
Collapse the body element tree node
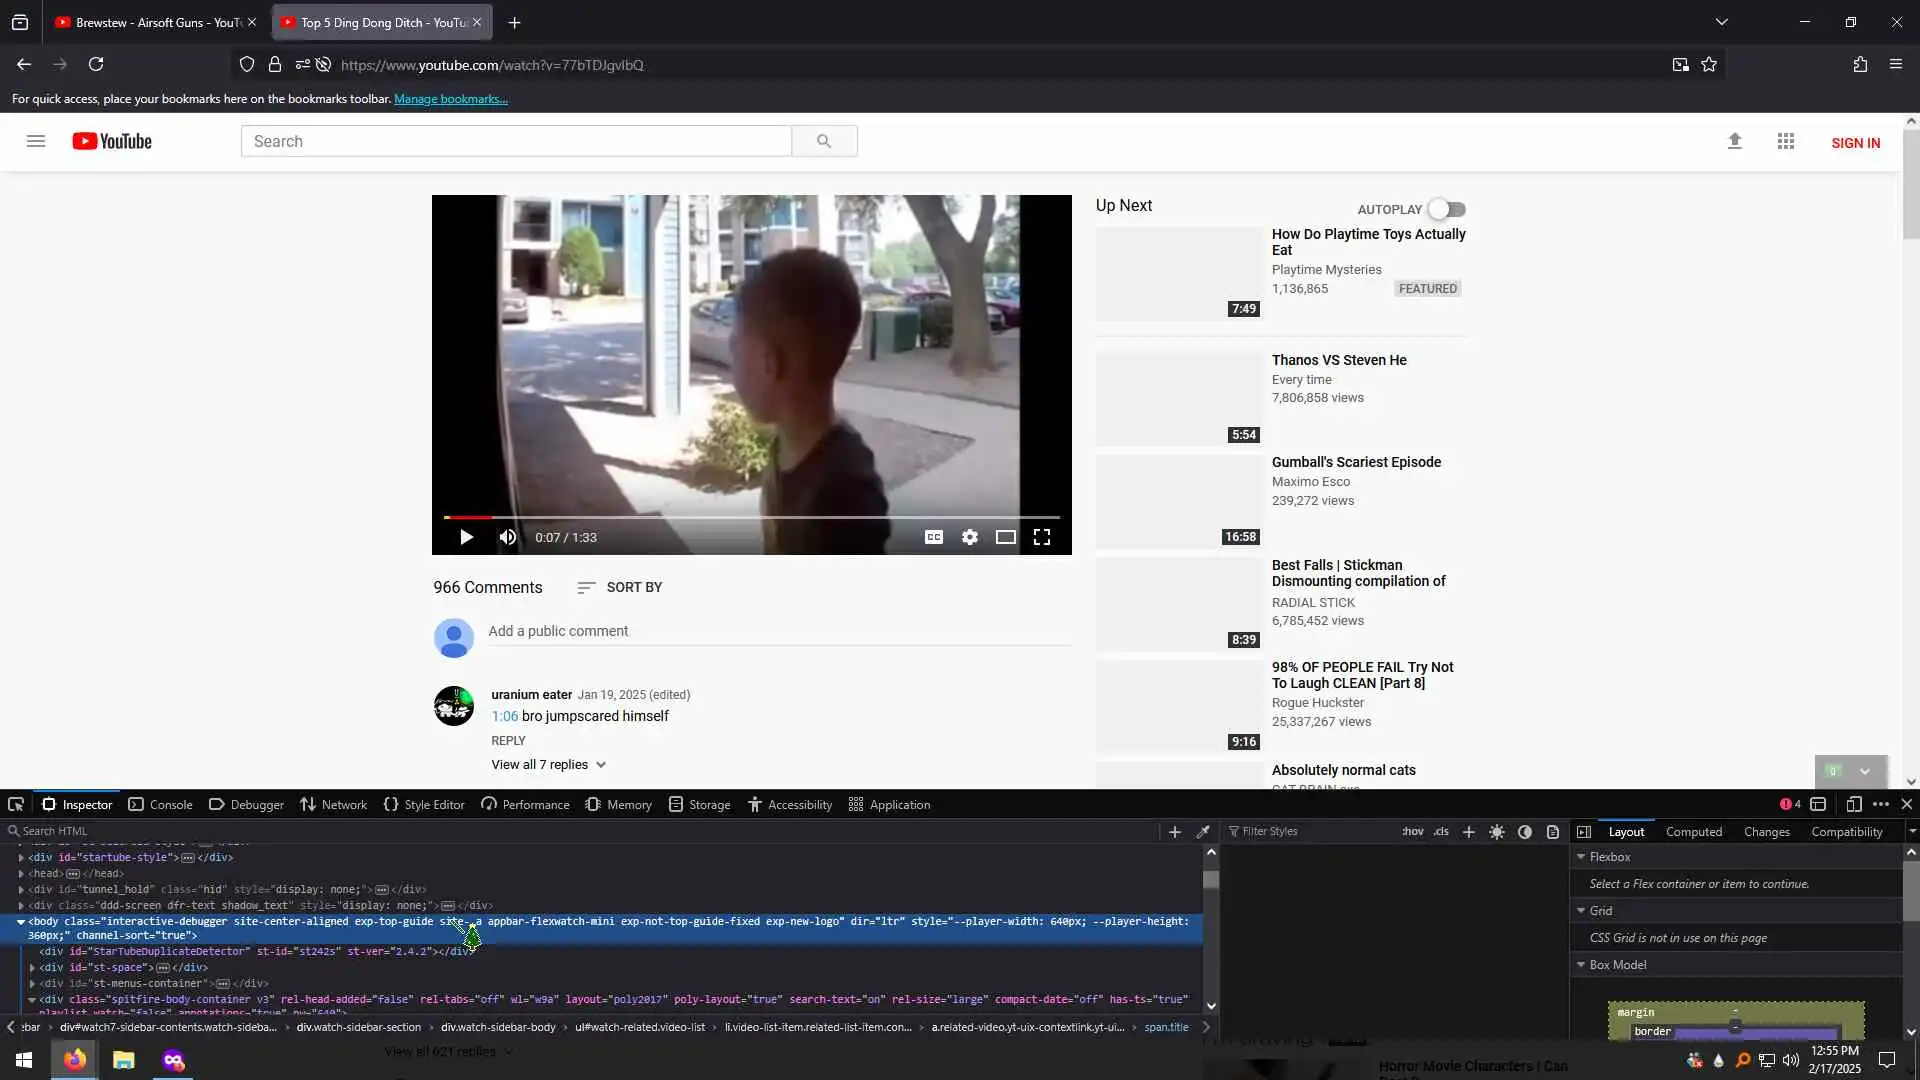(x=21, y=921)
